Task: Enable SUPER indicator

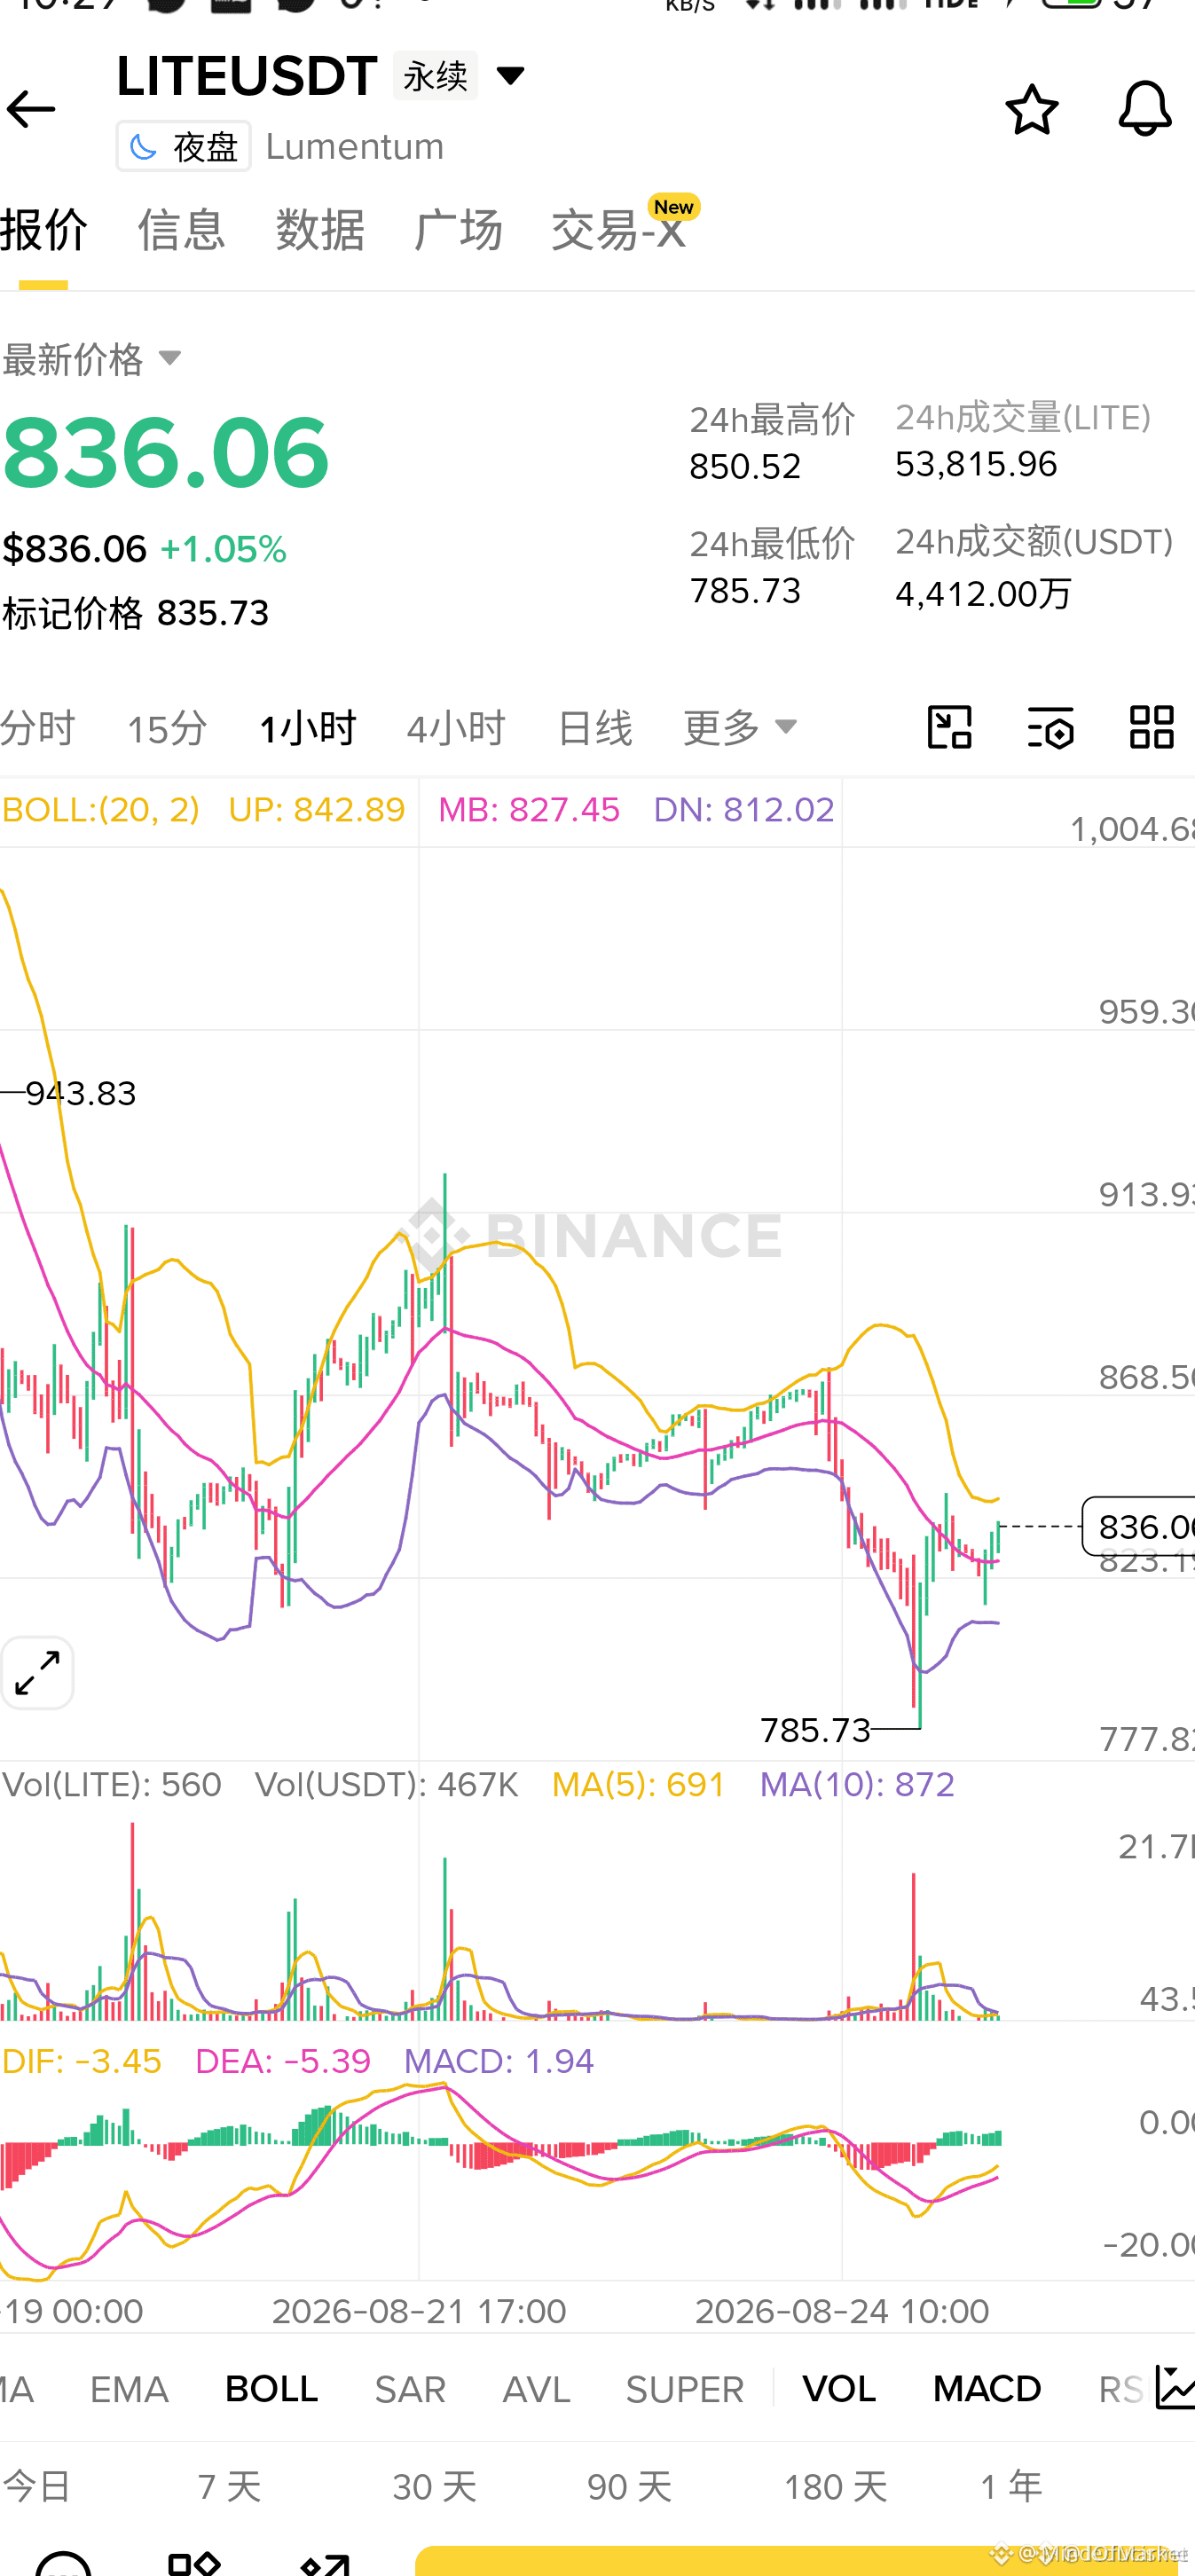Action: tap(685, 2389)
